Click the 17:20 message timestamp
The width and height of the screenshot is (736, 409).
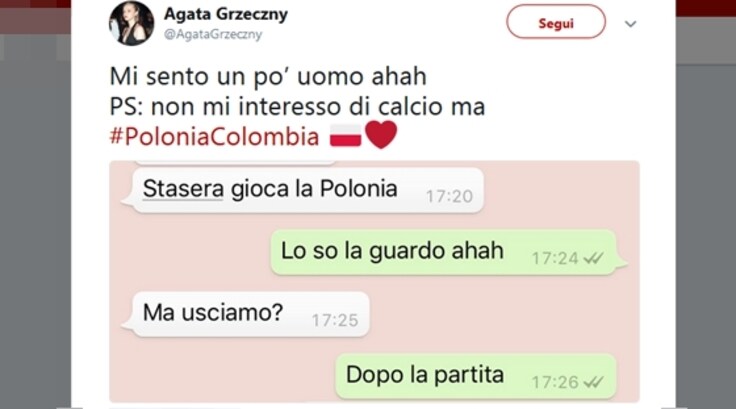point(449,196)
